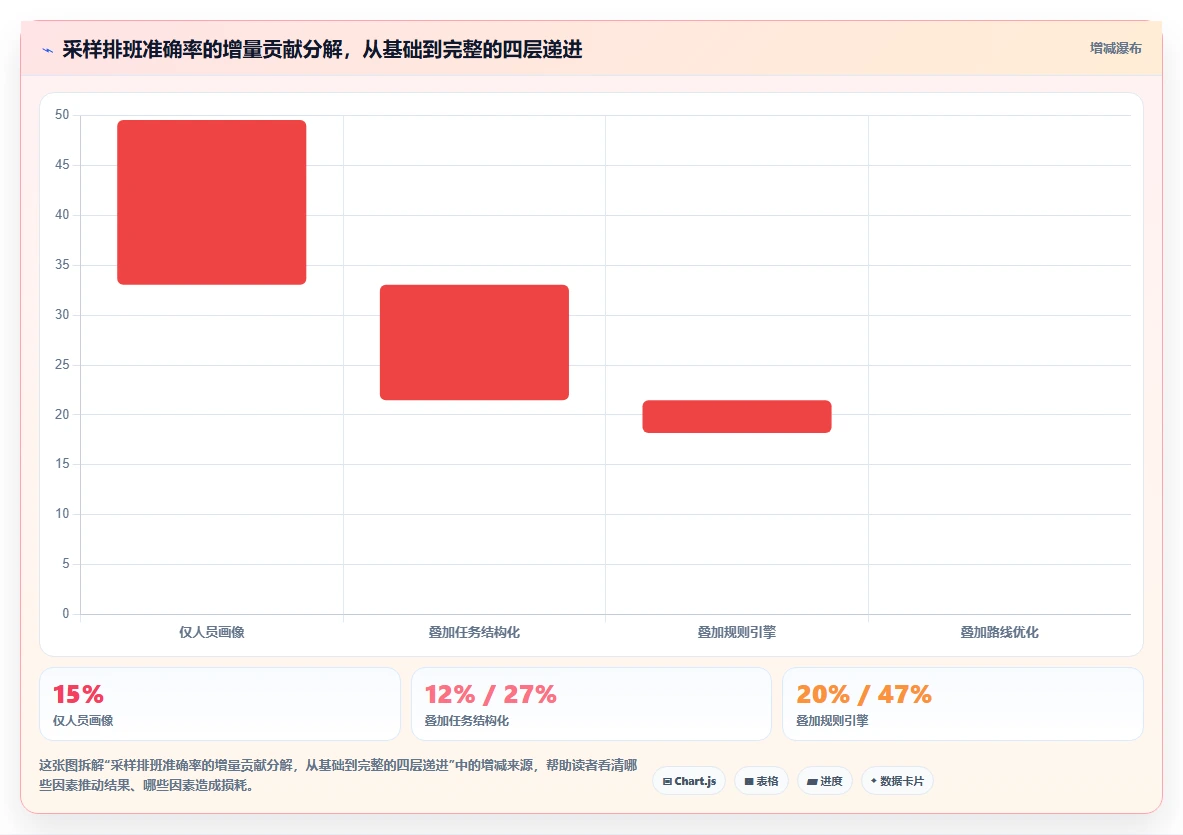Click the Chart.js tag
Screen dimensions: 1183x835
689,781
